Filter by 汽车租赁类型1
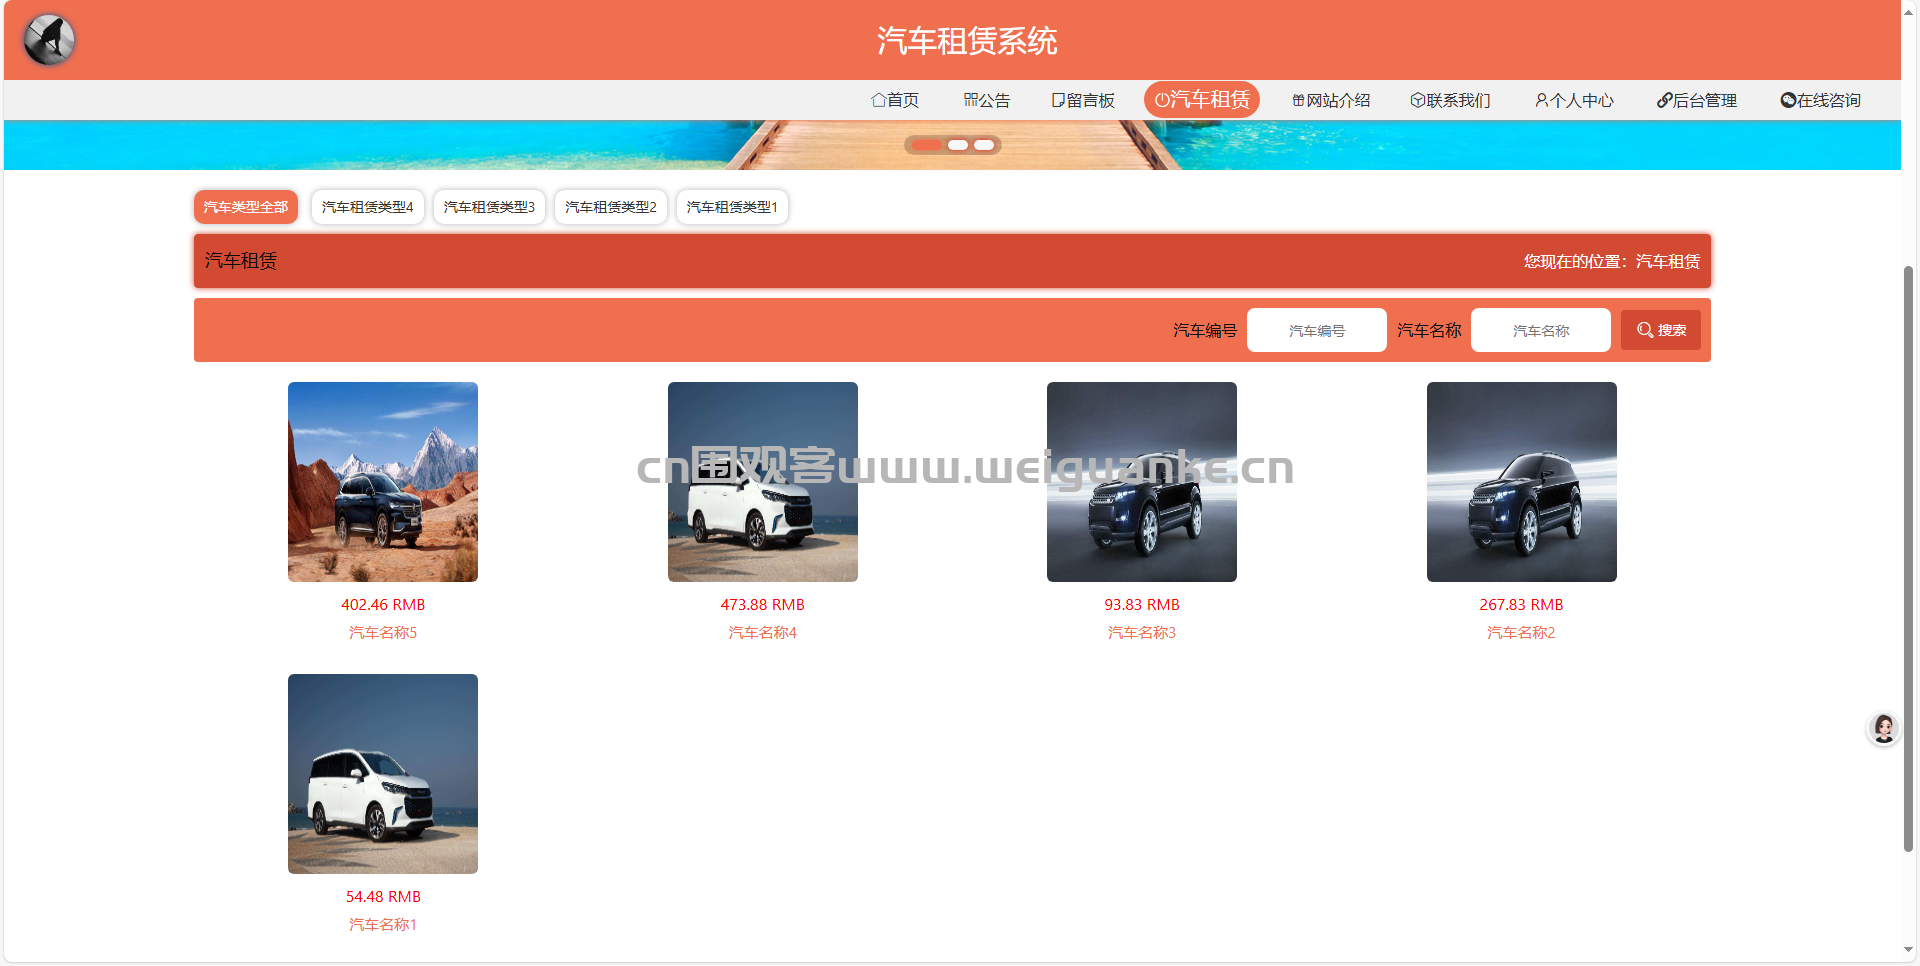The width and height of the screenshot is (1920, 966). click(732, 207)
